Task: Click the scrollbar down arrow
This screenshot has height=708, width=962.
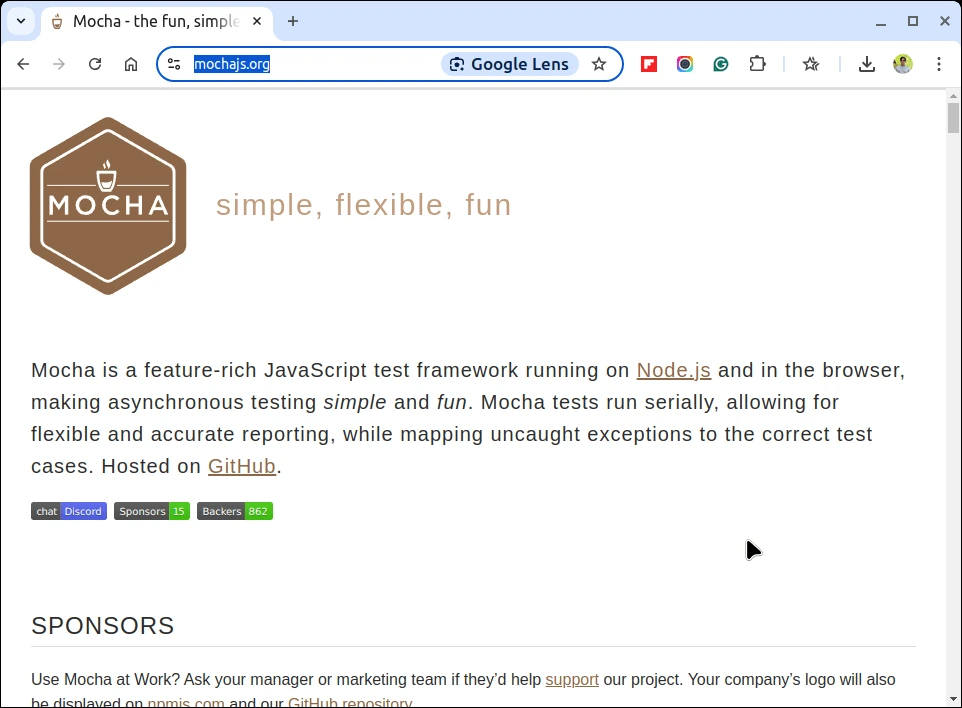Action: pos(953,699)
